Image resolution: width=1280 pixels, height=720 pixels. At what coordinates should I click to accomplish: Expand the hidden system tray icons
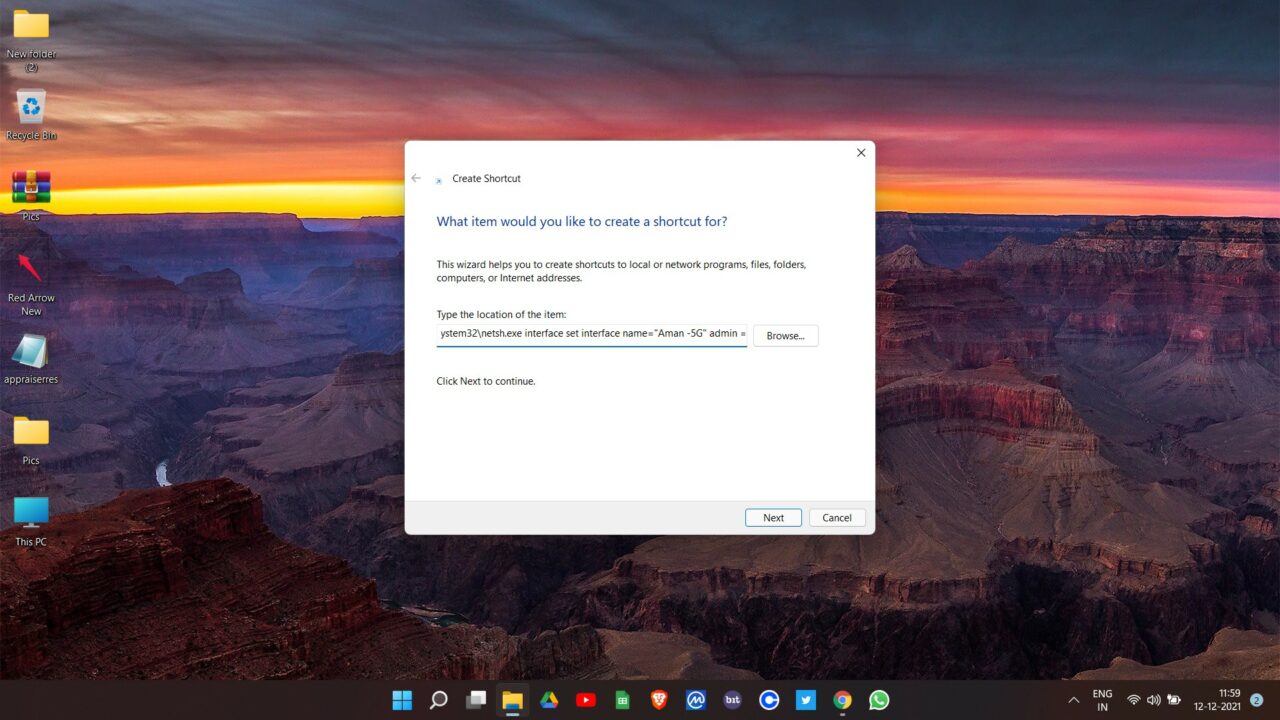click(1074, 700)
